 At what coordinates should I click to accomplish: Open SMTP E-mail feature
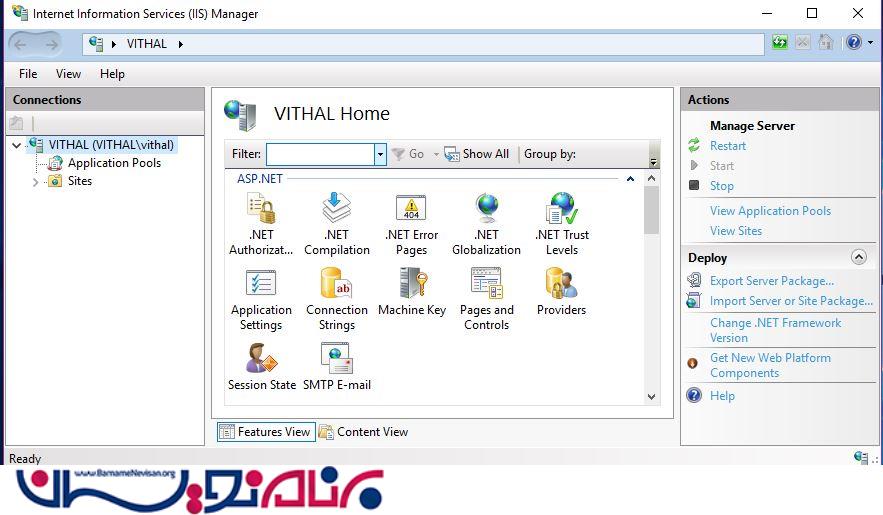click(337, 366)
